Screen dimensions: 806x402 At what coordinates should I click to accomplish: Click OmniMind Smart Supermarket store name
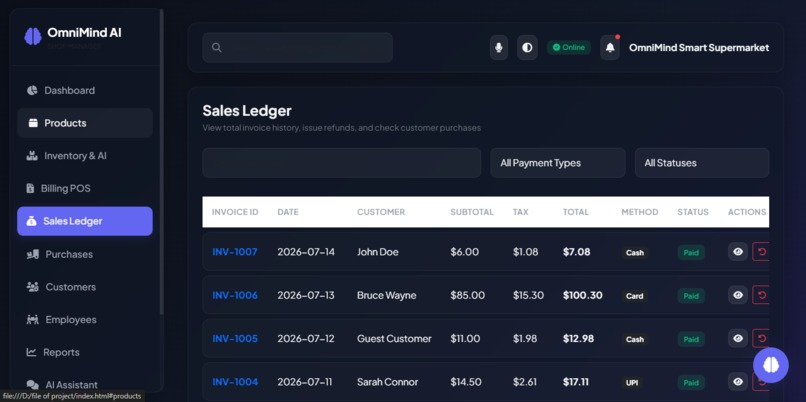(x=699, y=48)
